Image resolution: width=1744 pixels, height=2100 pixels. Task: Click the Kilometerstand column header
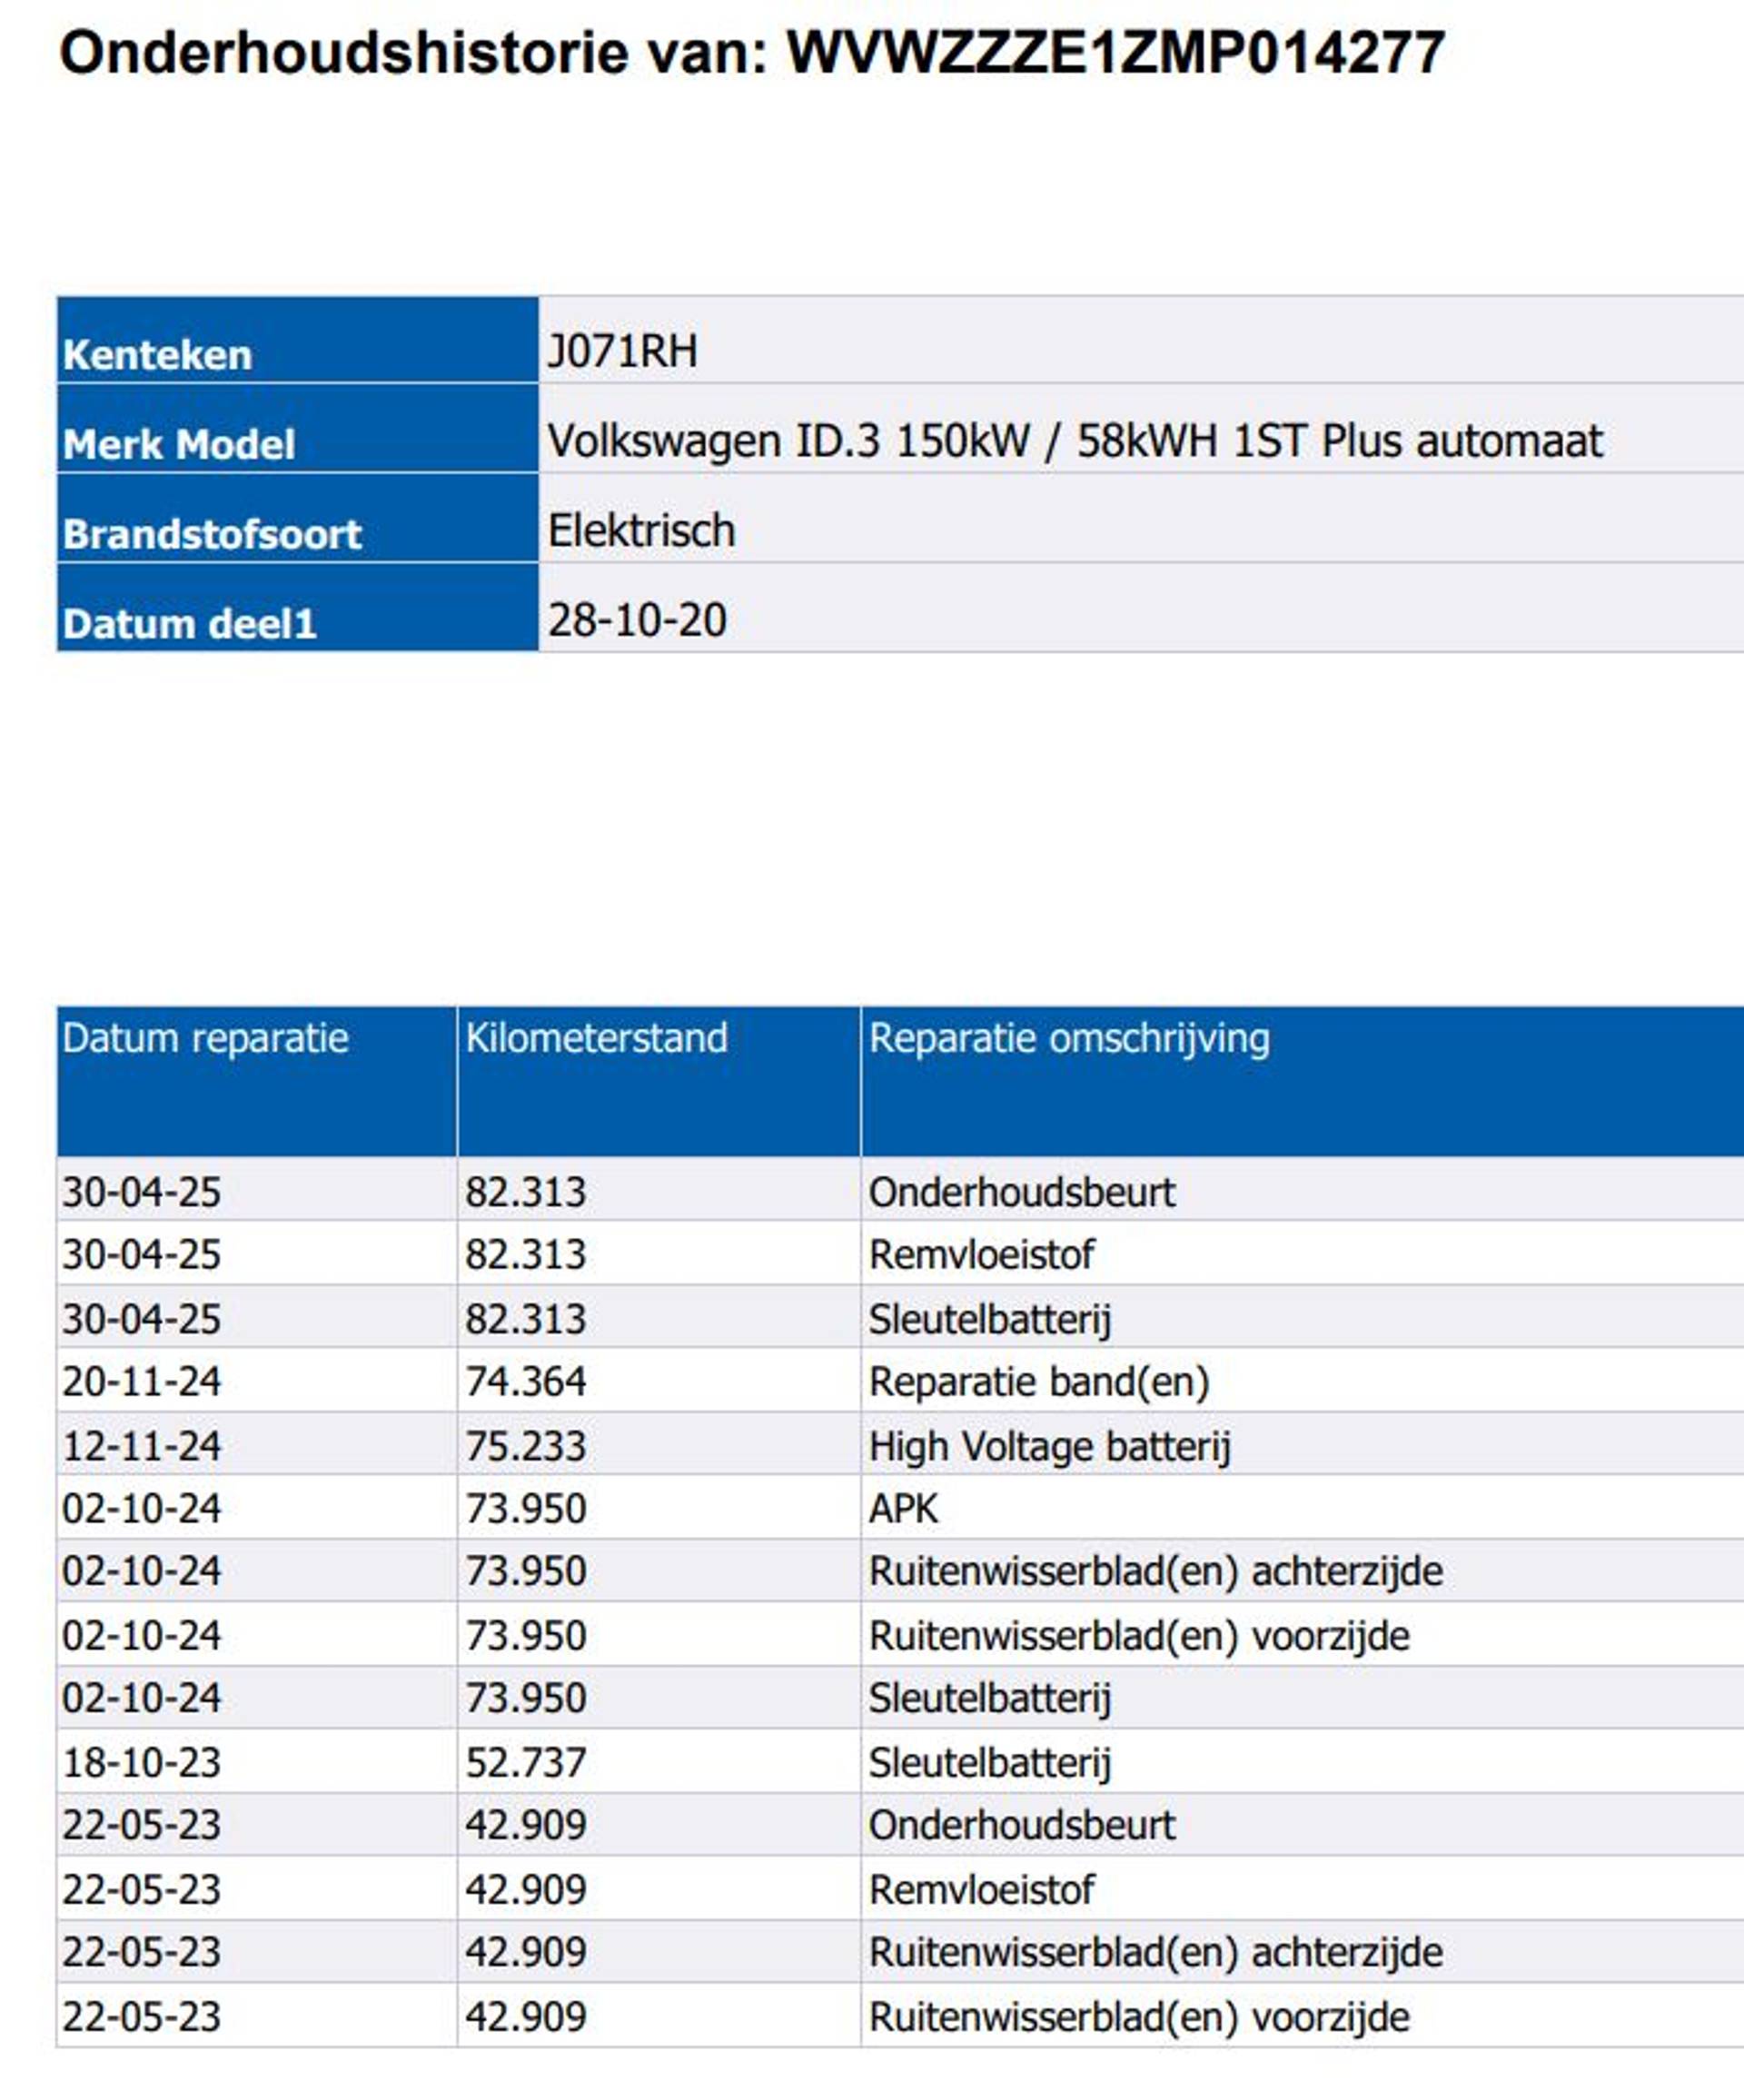[x=596, y=1038]
